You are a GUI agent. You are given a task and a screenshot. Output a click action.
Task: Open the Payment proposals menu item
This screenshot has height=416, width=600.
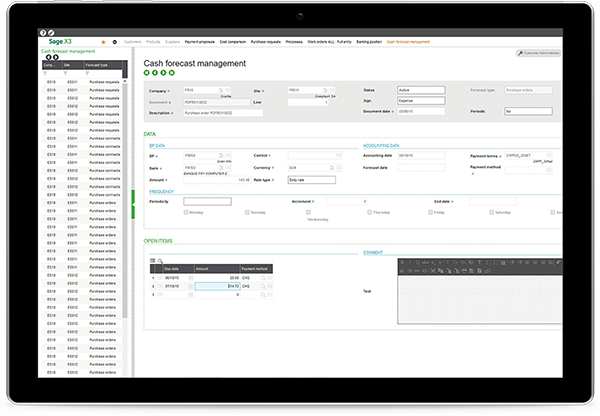(200, 42)
